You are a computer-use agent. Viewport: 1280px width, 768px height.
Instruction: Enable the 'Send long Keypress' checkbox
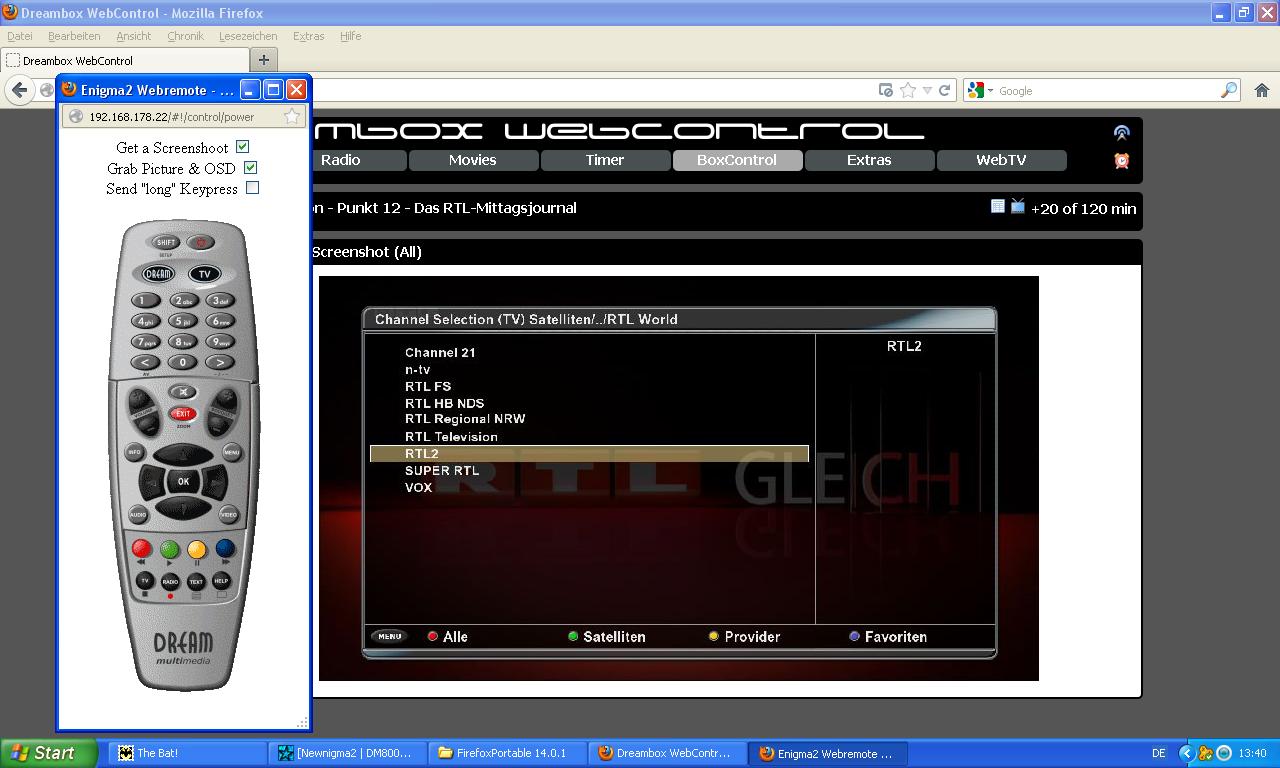pyautogui.click(x=252, y=188)
